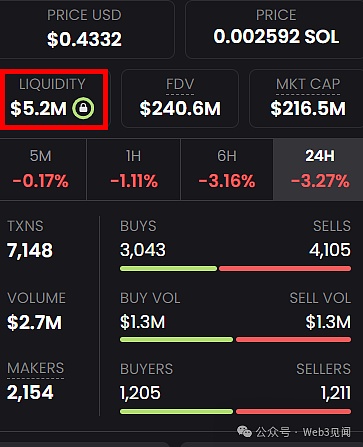Switch to the 6H timeframe tab
363x447 pixels.
point(227,169)
